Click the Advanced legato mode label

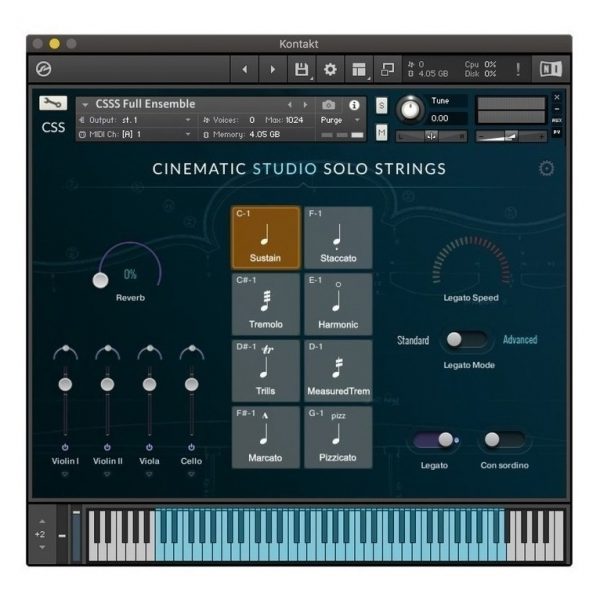click(520, 339)
